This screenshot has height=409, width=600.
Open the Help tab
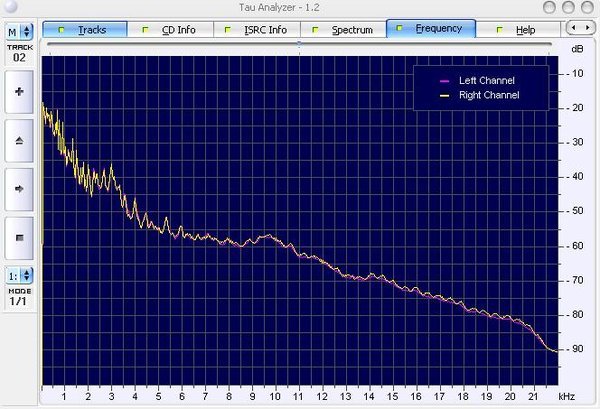coord(518,29)
